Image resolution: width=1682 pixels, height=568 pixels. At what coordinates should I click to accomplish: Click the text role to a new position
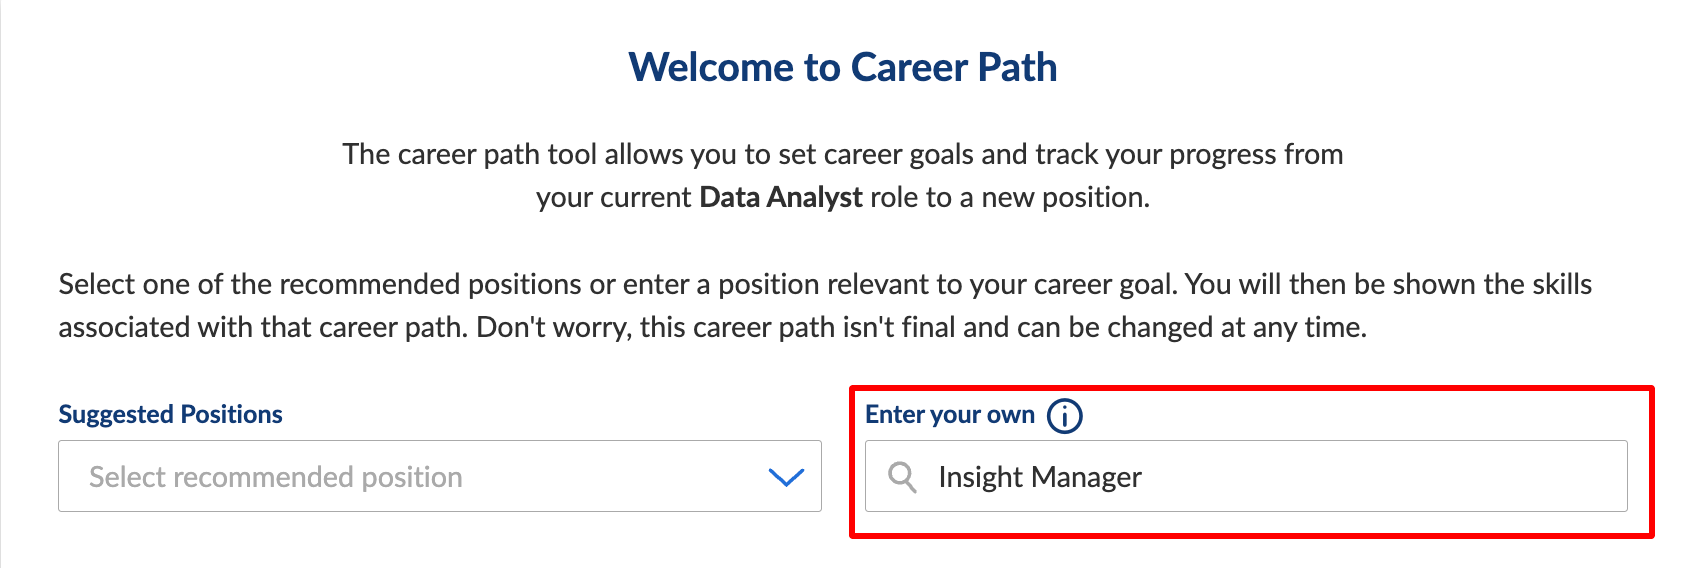click(x=1010, y=197)
